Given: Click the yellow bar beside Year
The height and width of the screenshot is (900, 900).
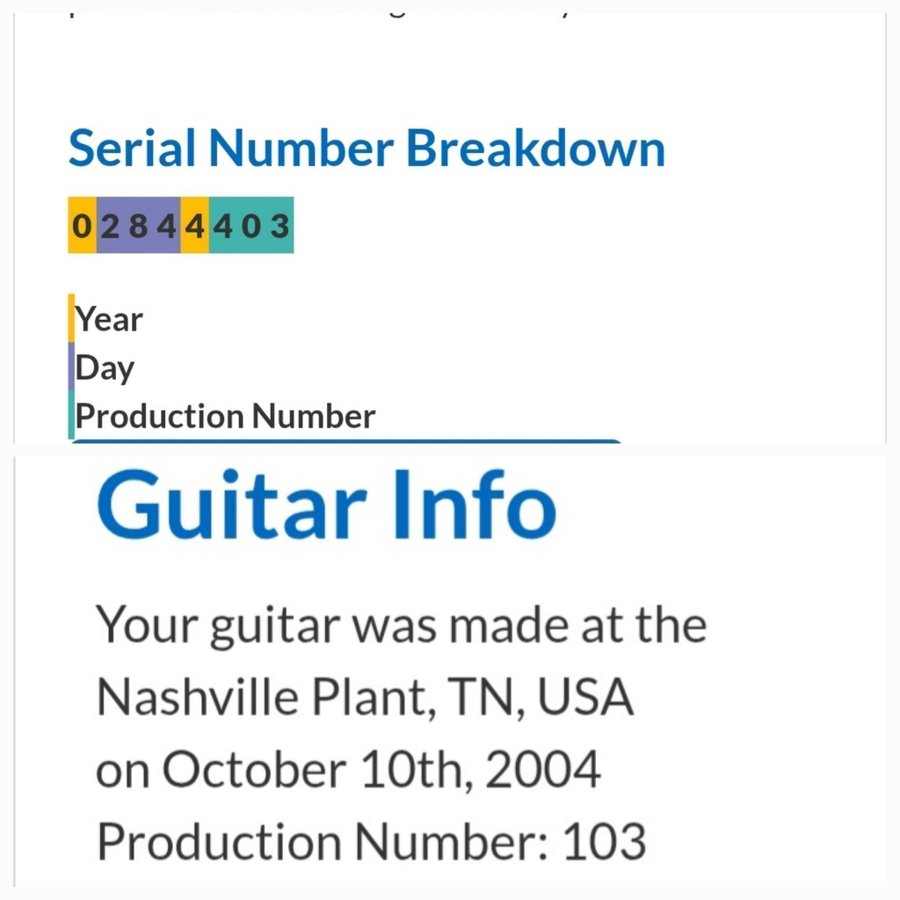Looking at the screenshot, I should pos(71,319).
